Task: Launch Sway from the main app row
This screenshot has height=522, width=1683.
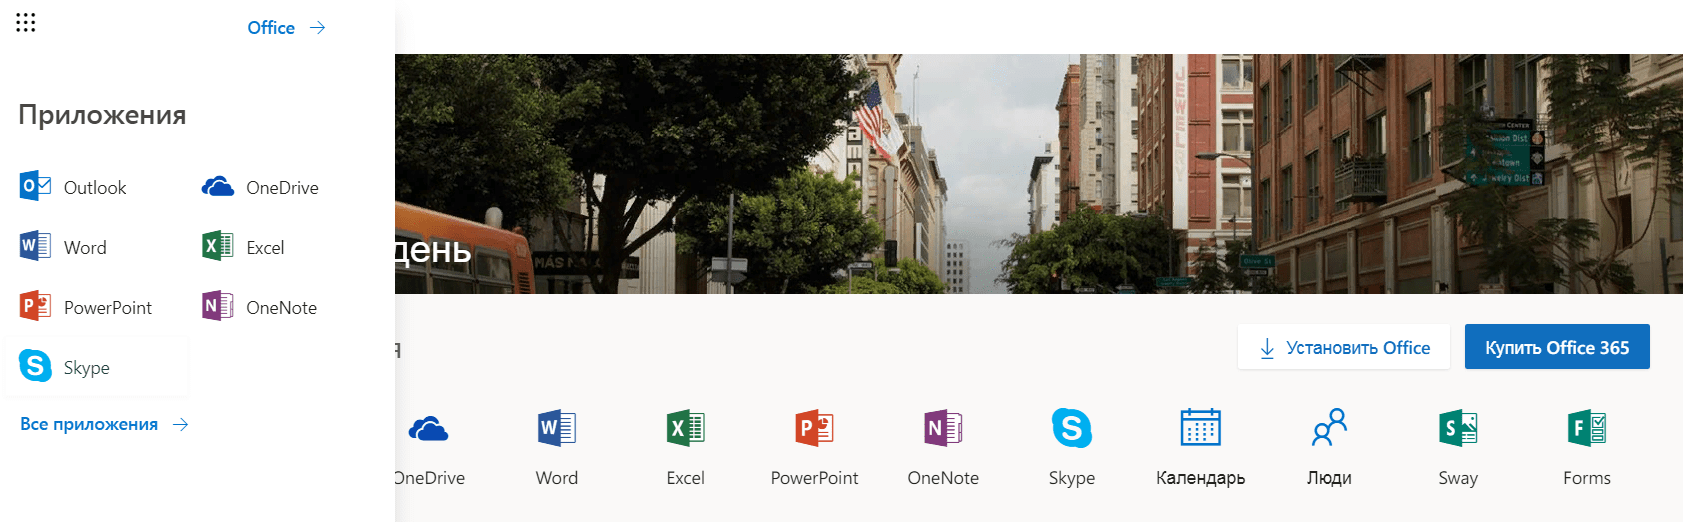Action: (x=1458, y=447)
